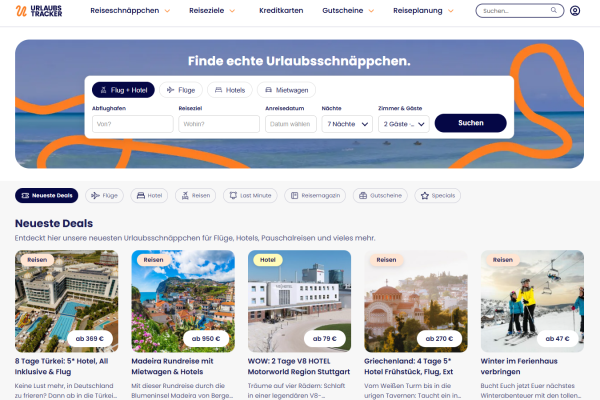The height and width of the screenshot is (400, 600).
Task: Open the Griechenland deal image
Action: tap(416, 301)
